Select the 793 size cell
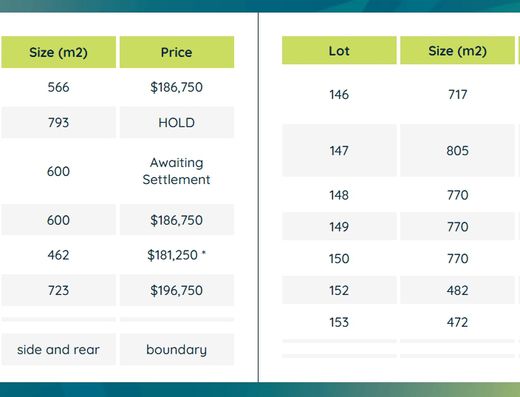 pyautogui.click(x=59, y=122)
